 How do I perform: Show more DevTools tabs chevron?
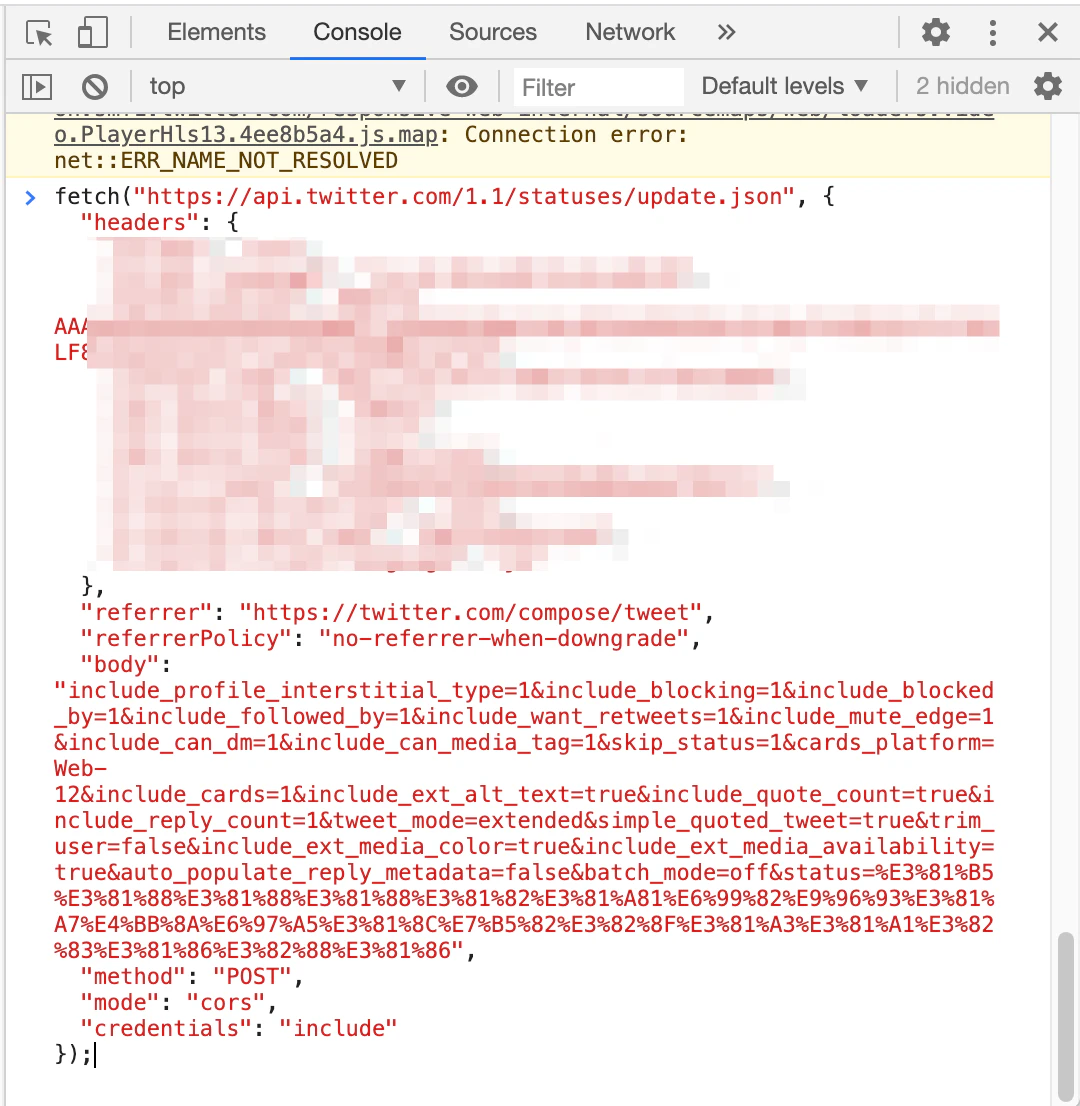pos(726,32)
